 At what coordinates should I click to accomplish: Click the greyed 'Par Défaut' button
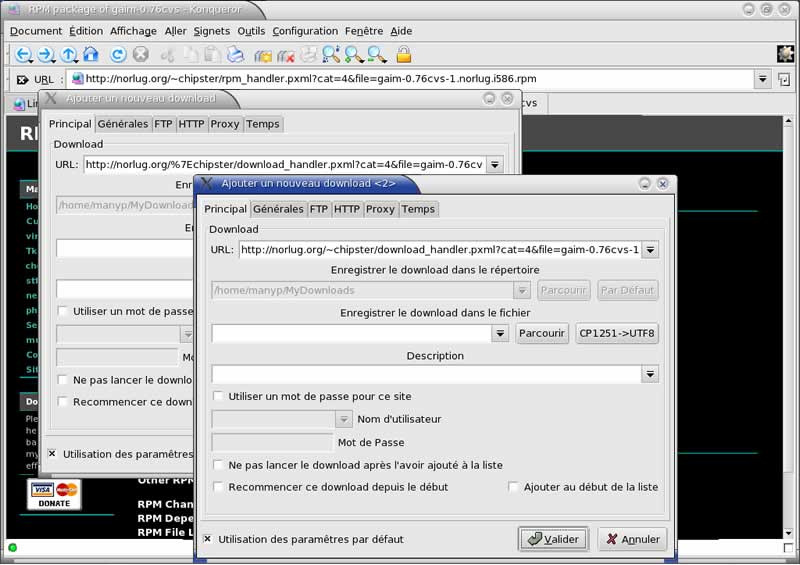pyautogui.click(x=627, y=290)
